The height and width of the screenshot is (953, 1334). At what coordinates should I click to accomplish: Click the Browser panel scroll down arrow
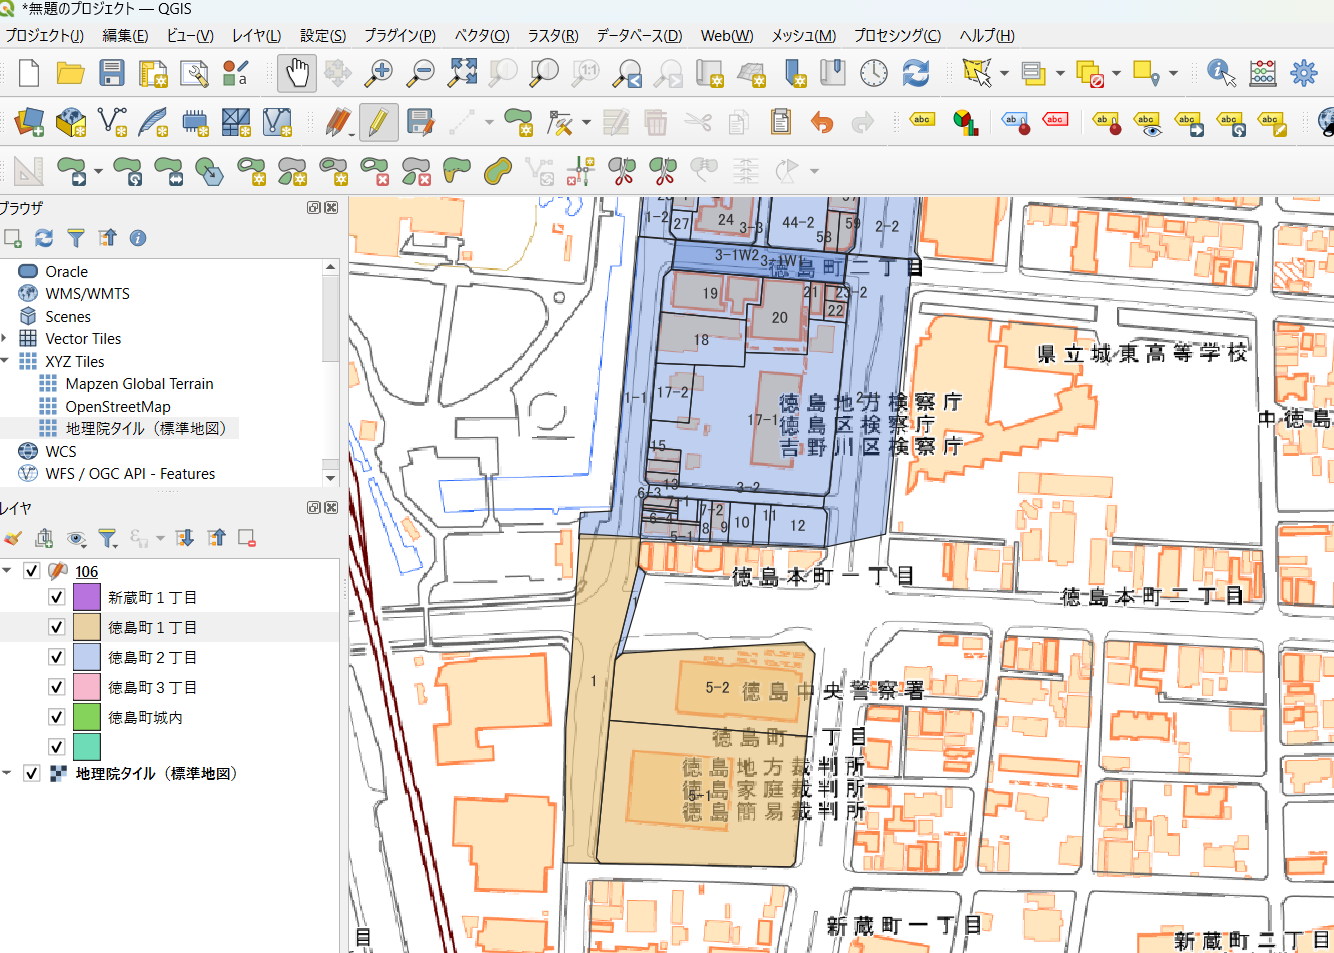[x=330, y=478]
